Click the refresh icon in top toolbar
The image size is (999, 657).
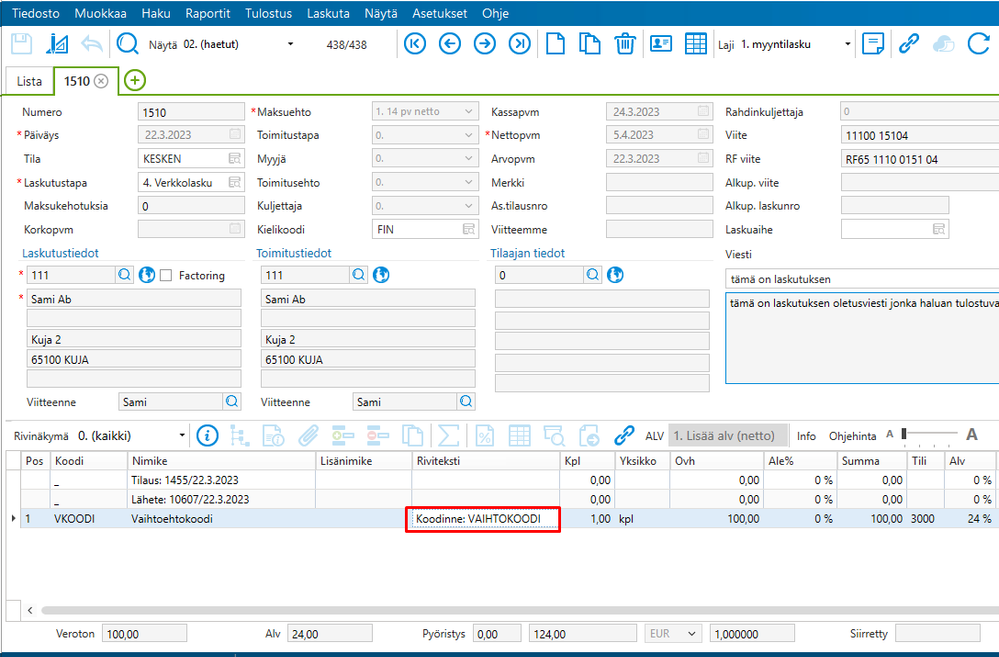978,44
